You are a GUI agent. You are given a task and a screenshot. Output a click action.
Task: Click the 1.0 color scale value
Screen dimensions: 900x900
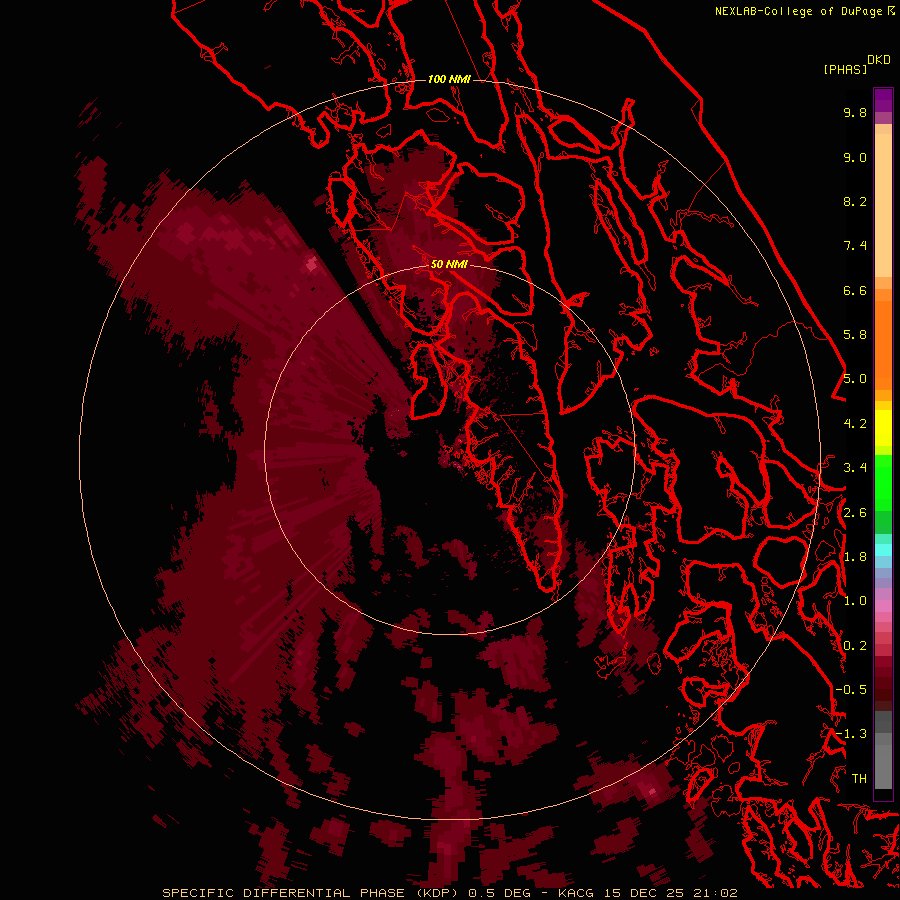point(855,601)
